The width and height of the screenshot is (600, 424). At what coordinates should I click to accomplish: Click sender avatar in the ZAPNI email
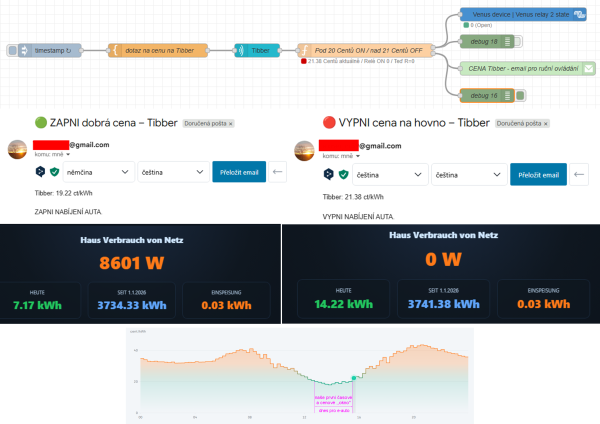pos(17,149)
